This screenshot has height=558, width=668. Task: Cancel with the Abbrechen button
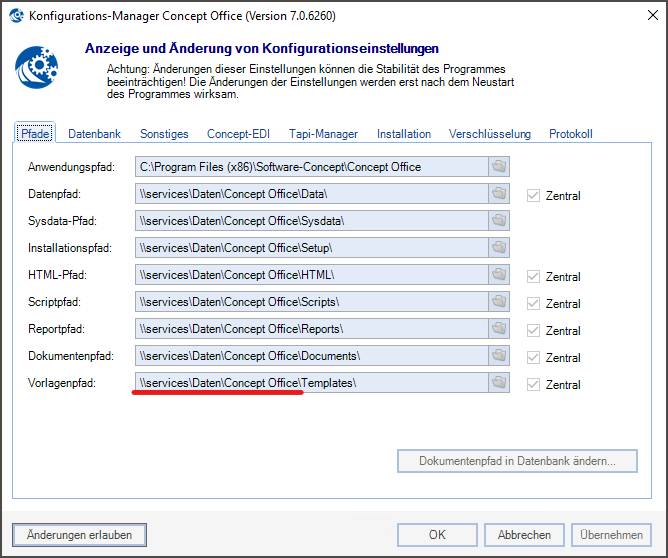point(524,535)
